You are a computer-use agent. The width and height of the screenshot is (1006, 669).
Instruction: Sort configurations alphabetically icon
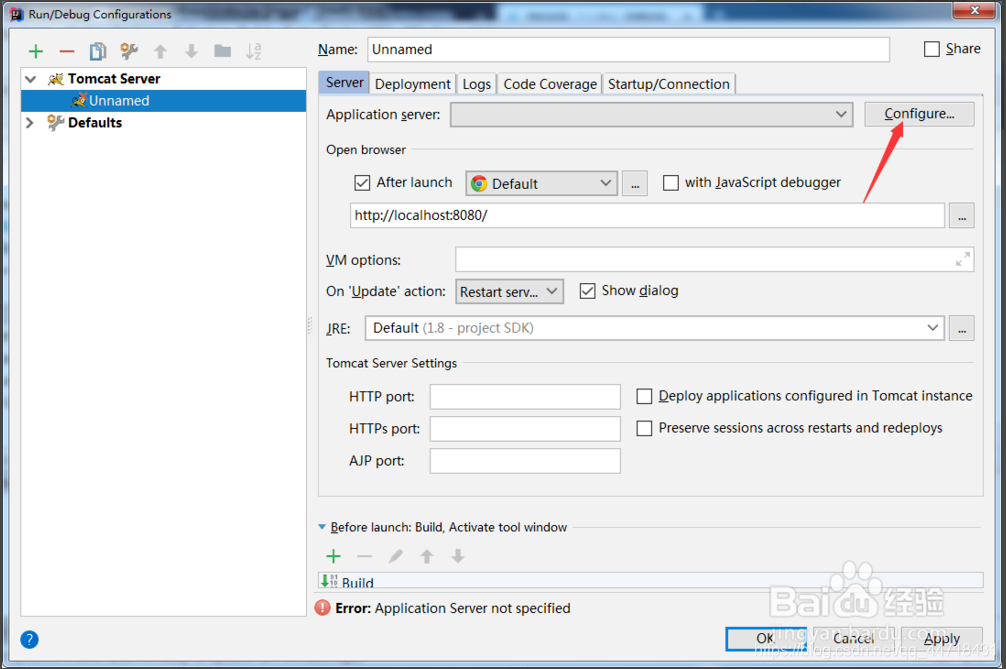pyautogui.click(x=254, y=51)
